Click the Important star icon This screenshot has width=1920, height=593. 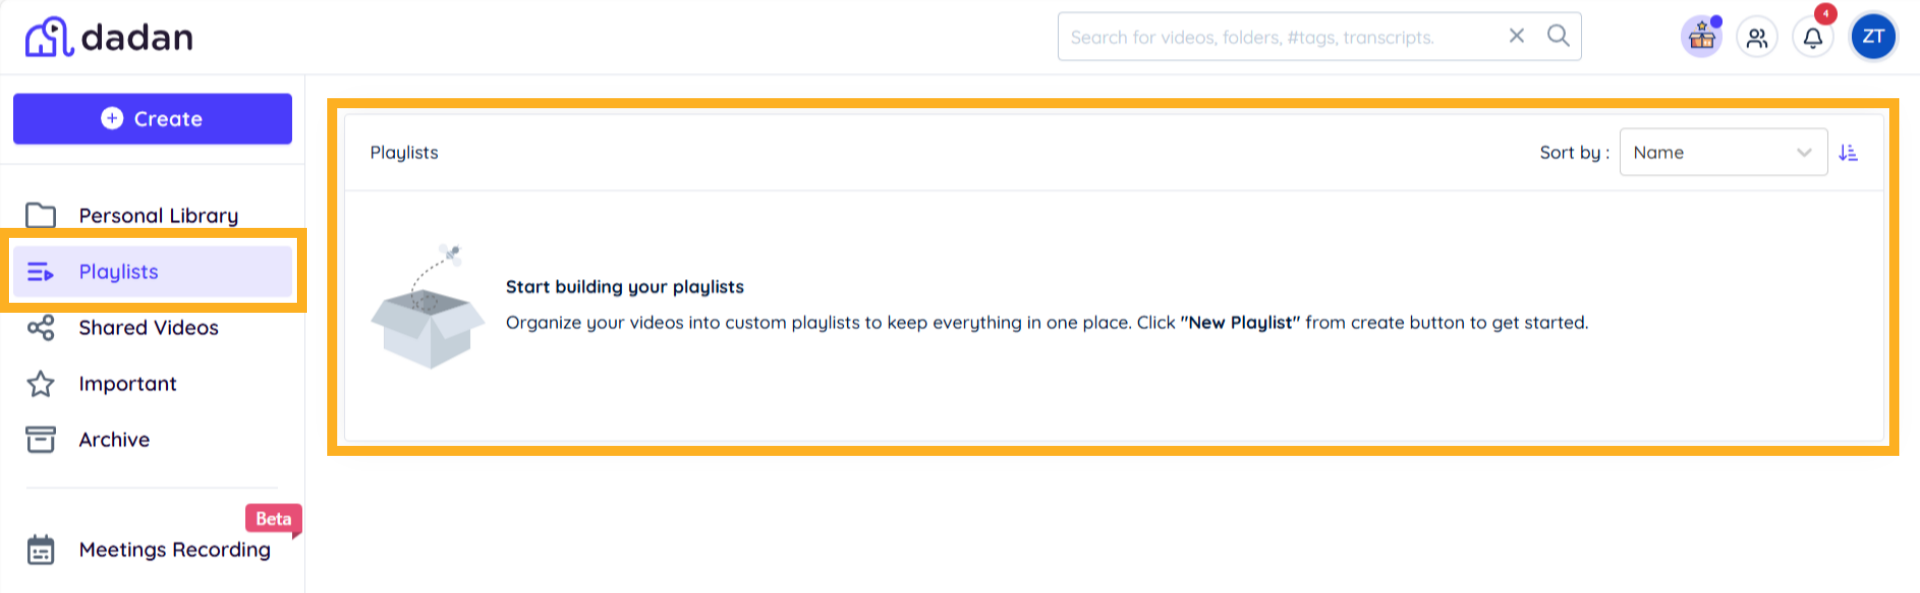(41, 384)
